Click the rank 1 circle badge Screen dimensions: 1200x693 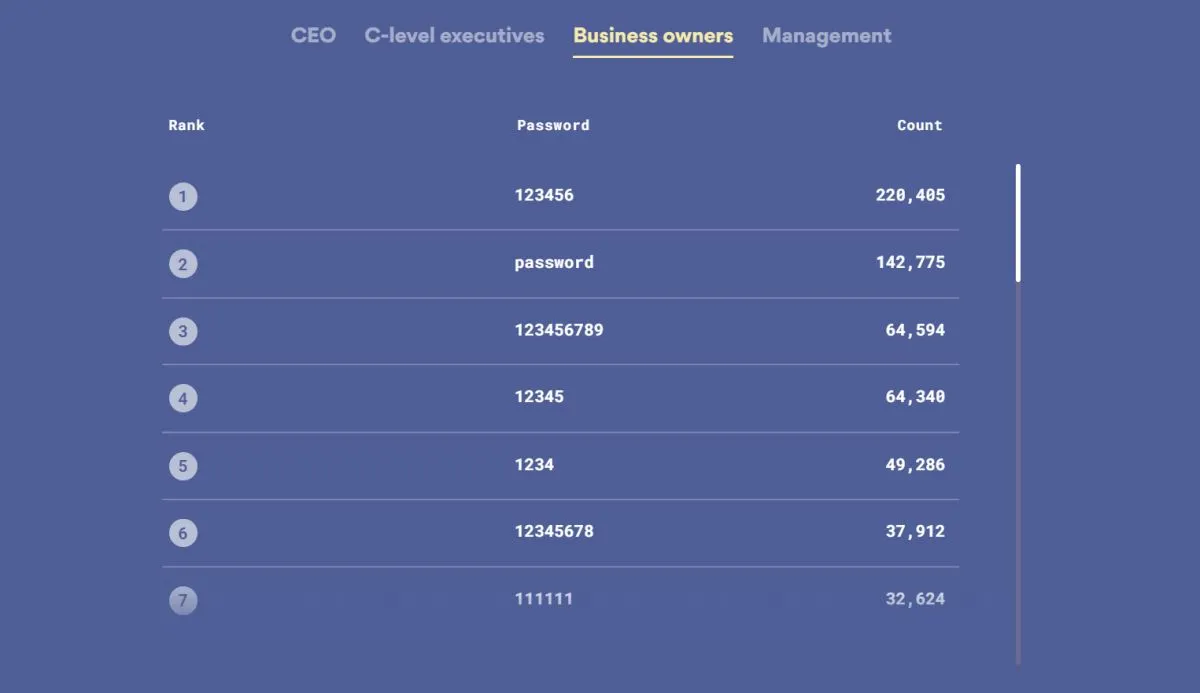183,196
